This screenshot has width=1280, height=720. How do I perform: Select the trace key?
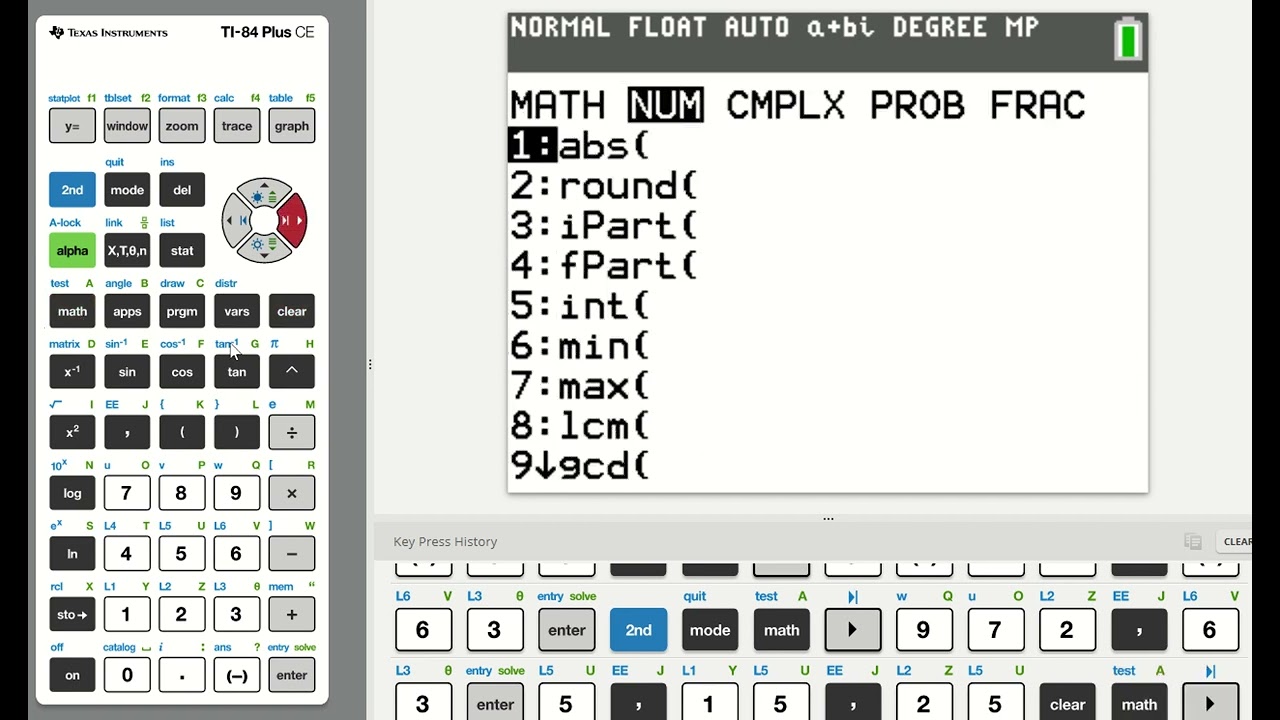(237, 126)
